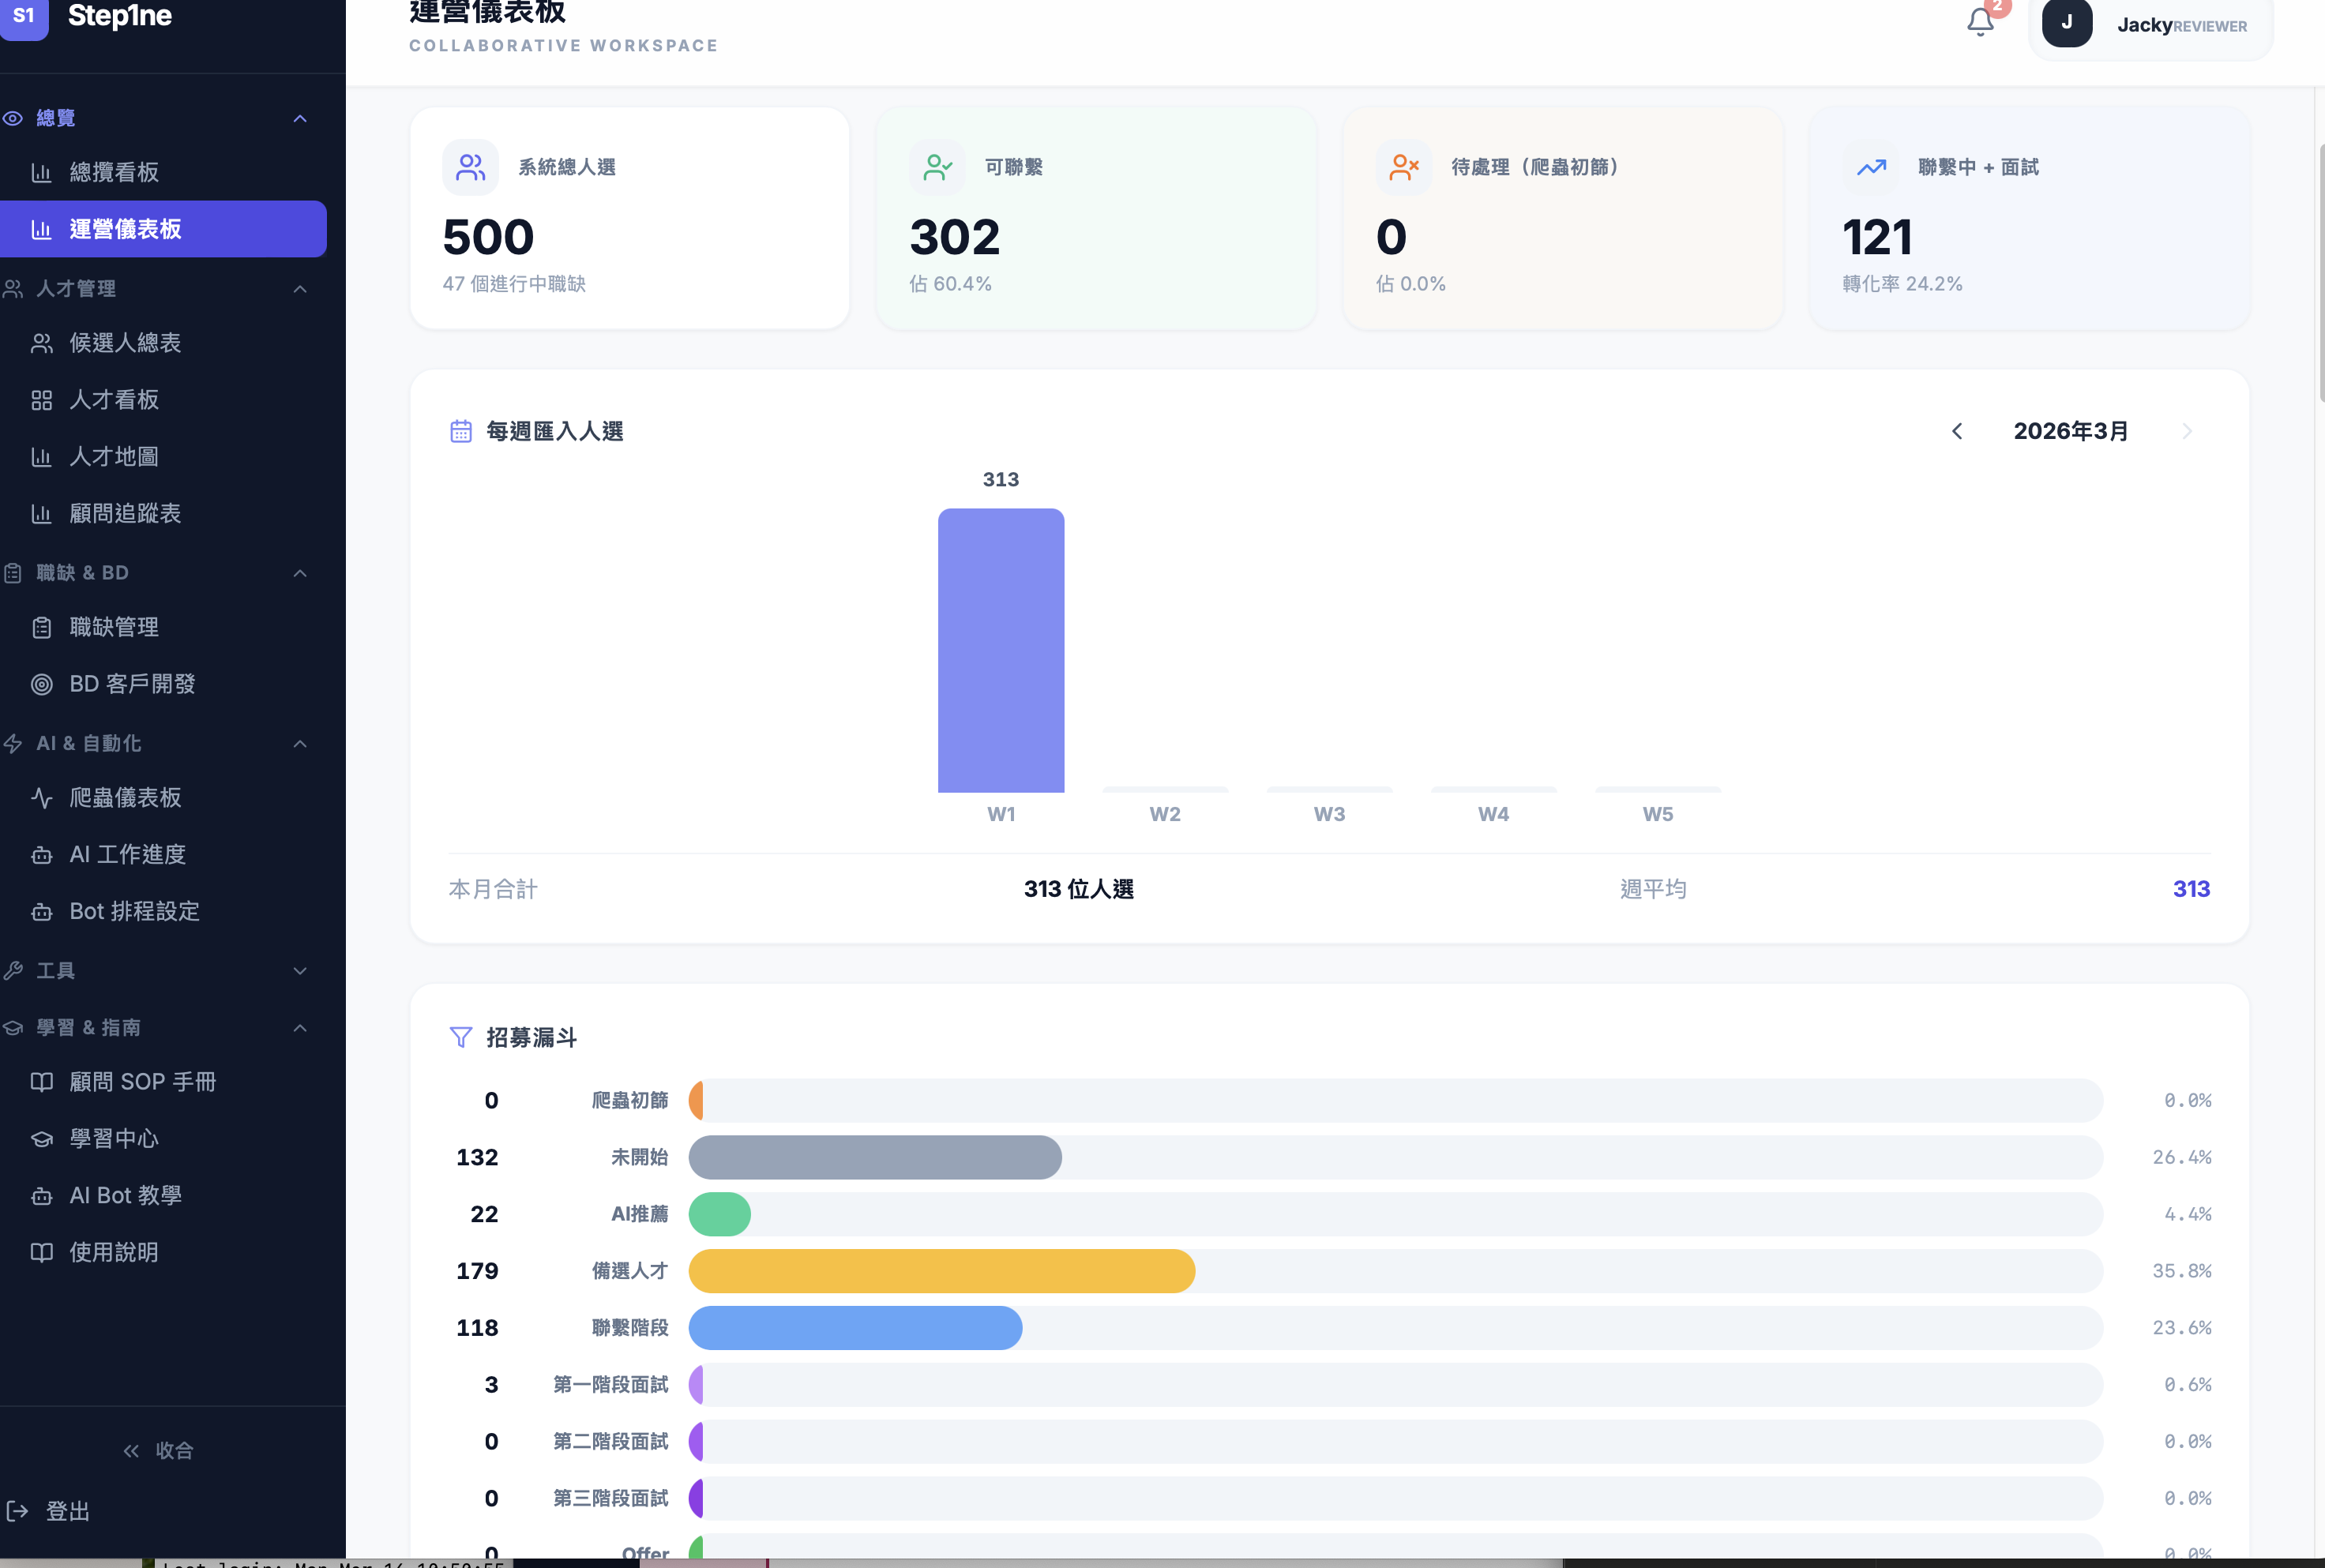This screenshot has height=1568, width=2325.
Task: Expand the 工具 sidebar section
Action: (x=299, y=971)
